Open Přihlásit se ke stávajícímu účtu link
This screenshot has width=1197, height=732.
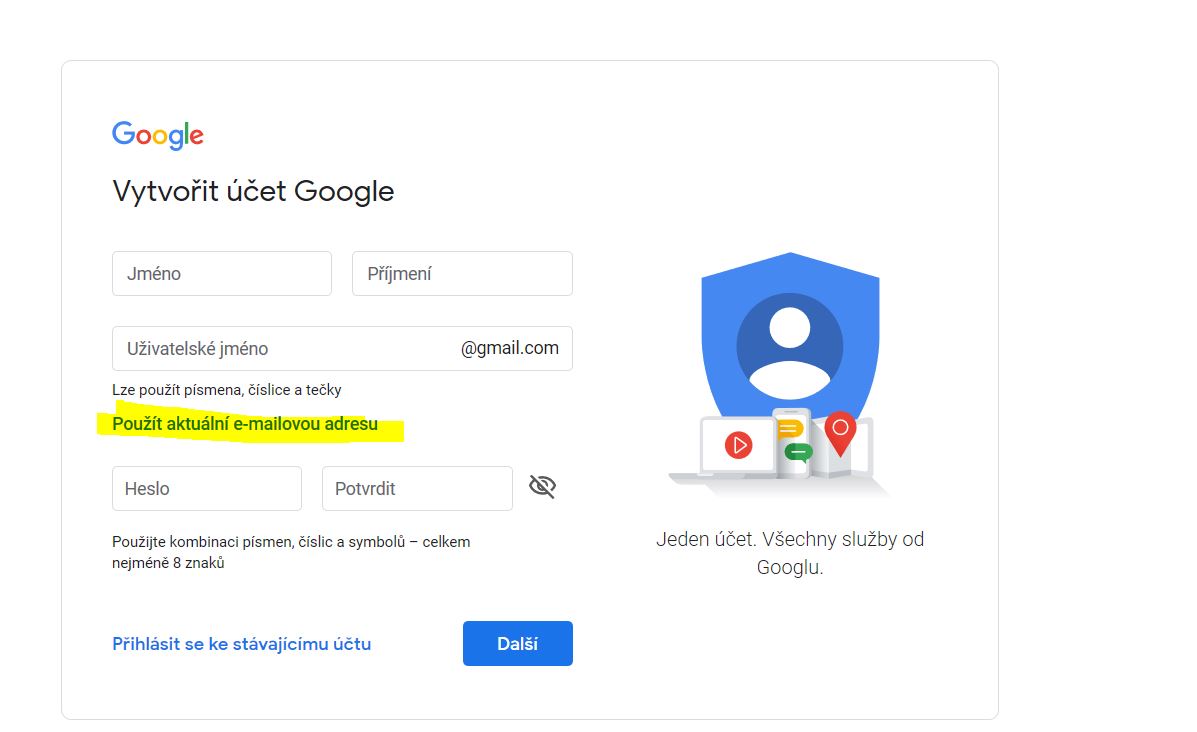[x=241, y=644]
